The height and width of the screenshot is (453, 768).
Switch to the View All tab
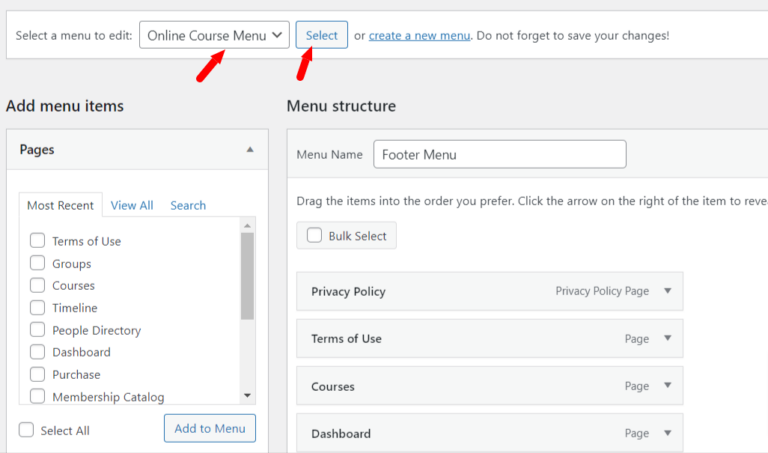[x=132, y=205]
